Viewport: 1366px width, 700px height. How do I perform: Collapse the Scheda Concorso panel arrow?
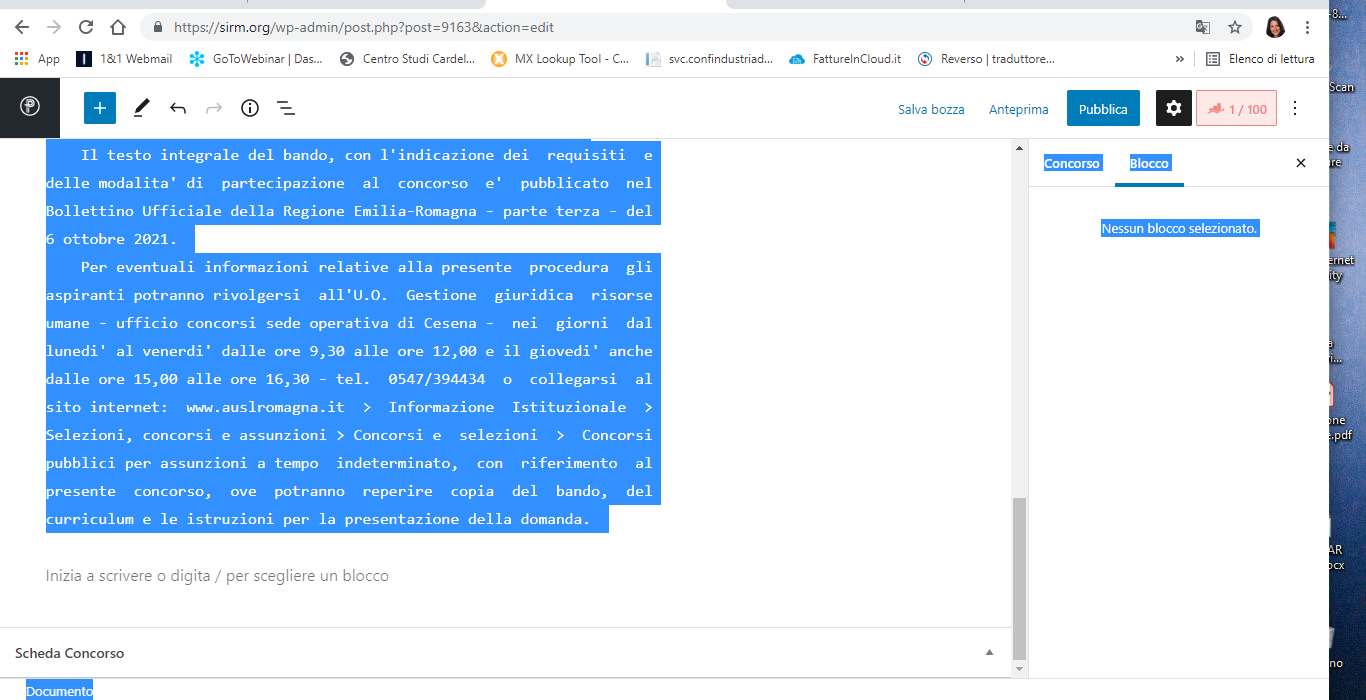click(x=989, y=653)
